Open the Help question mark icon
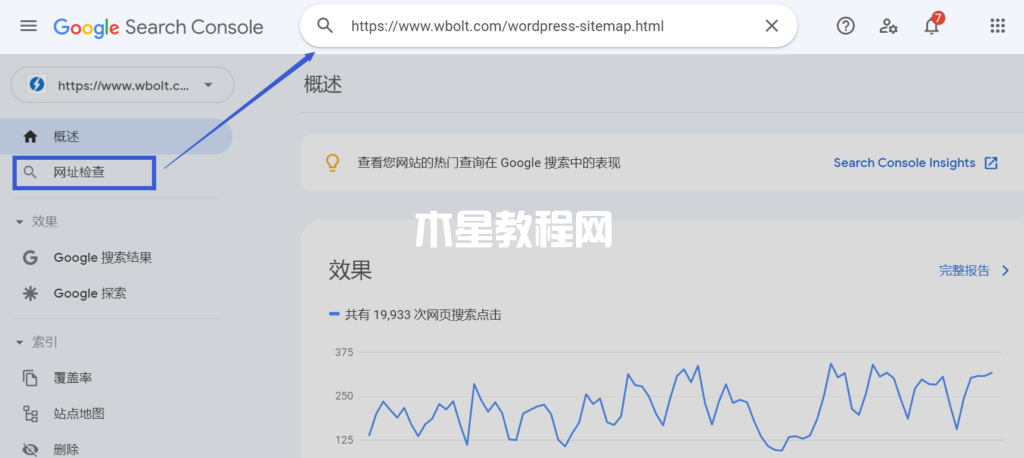The image size is (1024, 458). pos(846,26)
